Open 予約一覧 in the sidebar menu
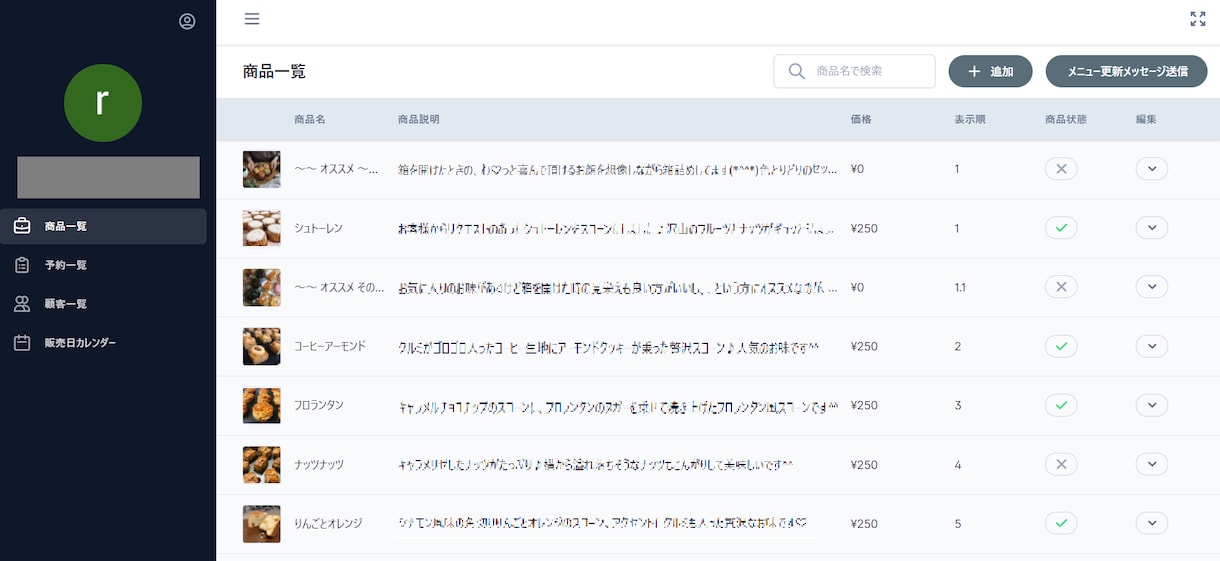 [x=103, y=265]
